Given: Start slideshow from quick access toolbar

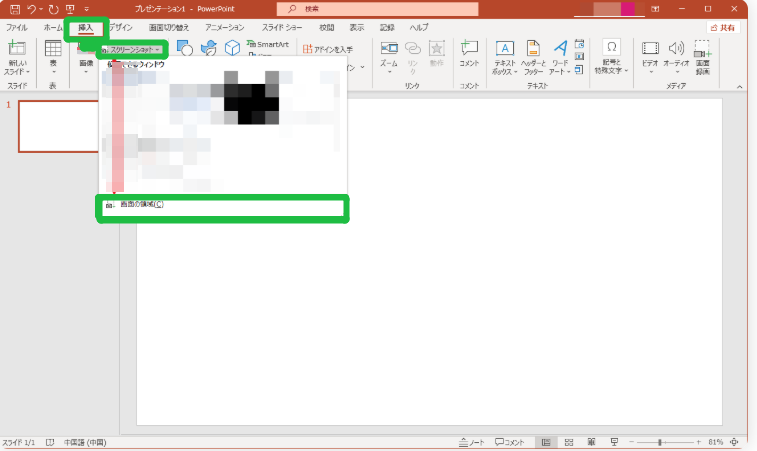Looking at the screenshot, I should [70, 9].
